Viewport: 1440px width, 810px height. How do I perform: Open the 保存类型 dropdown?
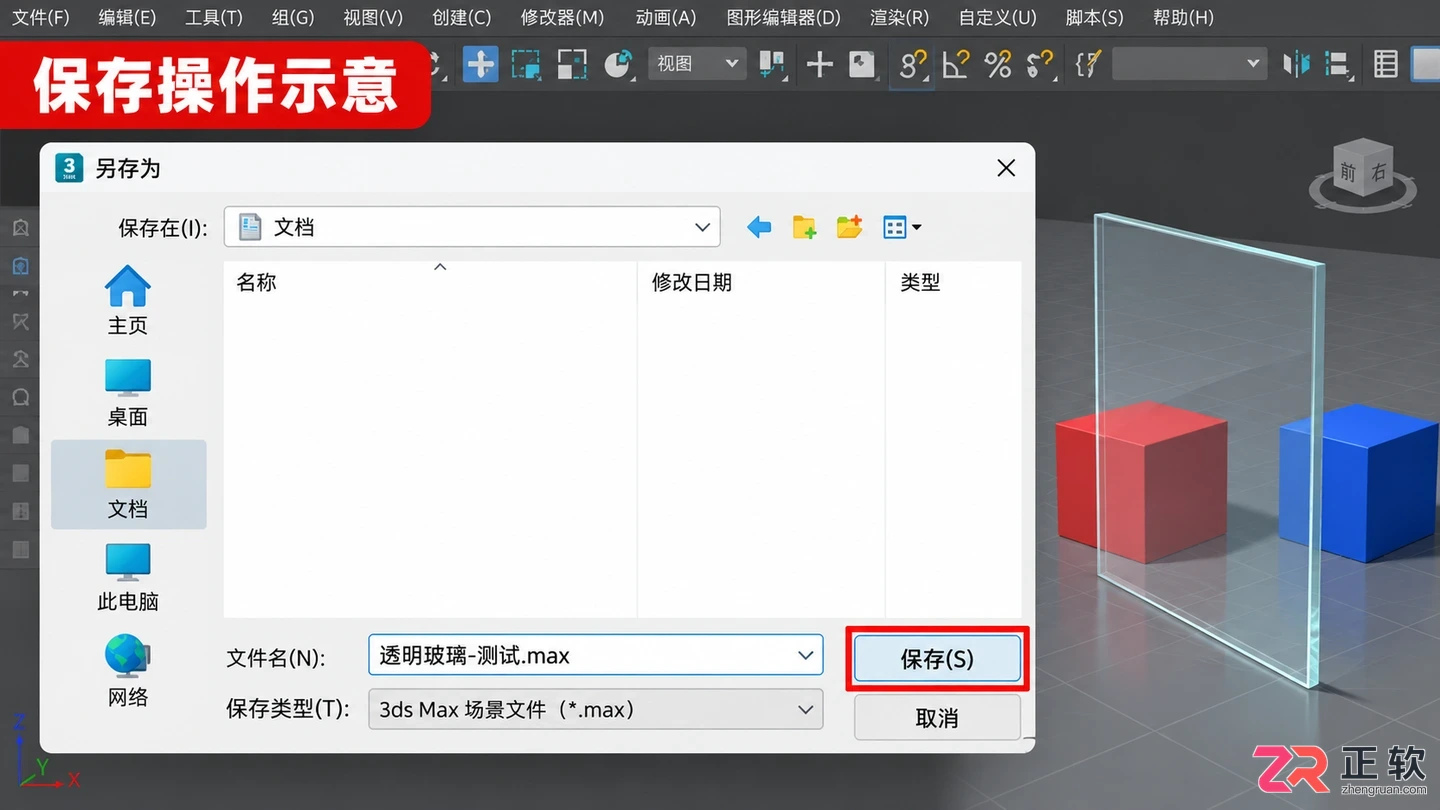pos(596,710)
